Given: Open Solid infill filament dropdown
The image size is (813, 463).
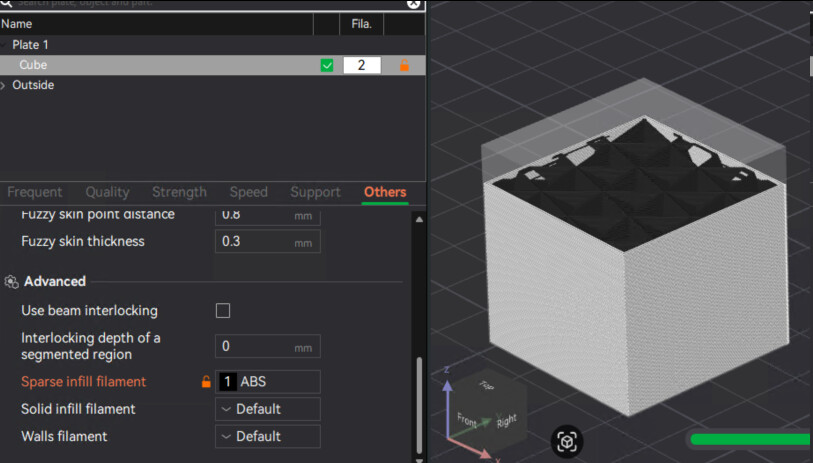Looking at the screenshot, I should tap(268, 409).
